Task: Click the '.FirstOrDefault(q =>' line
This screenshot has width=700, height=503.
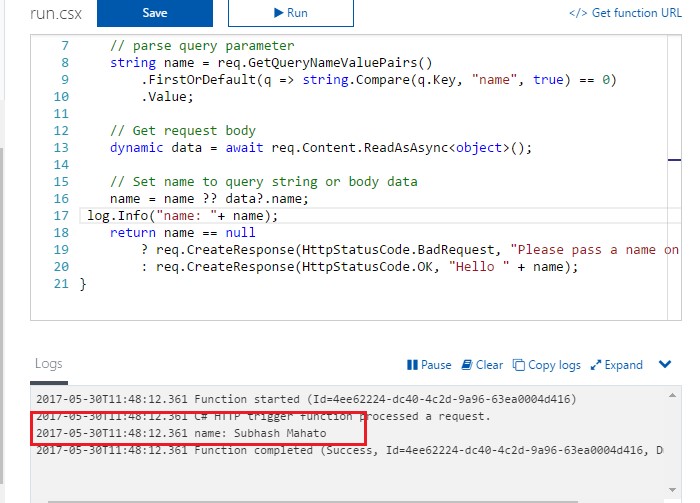Action: tap(379, 80)
